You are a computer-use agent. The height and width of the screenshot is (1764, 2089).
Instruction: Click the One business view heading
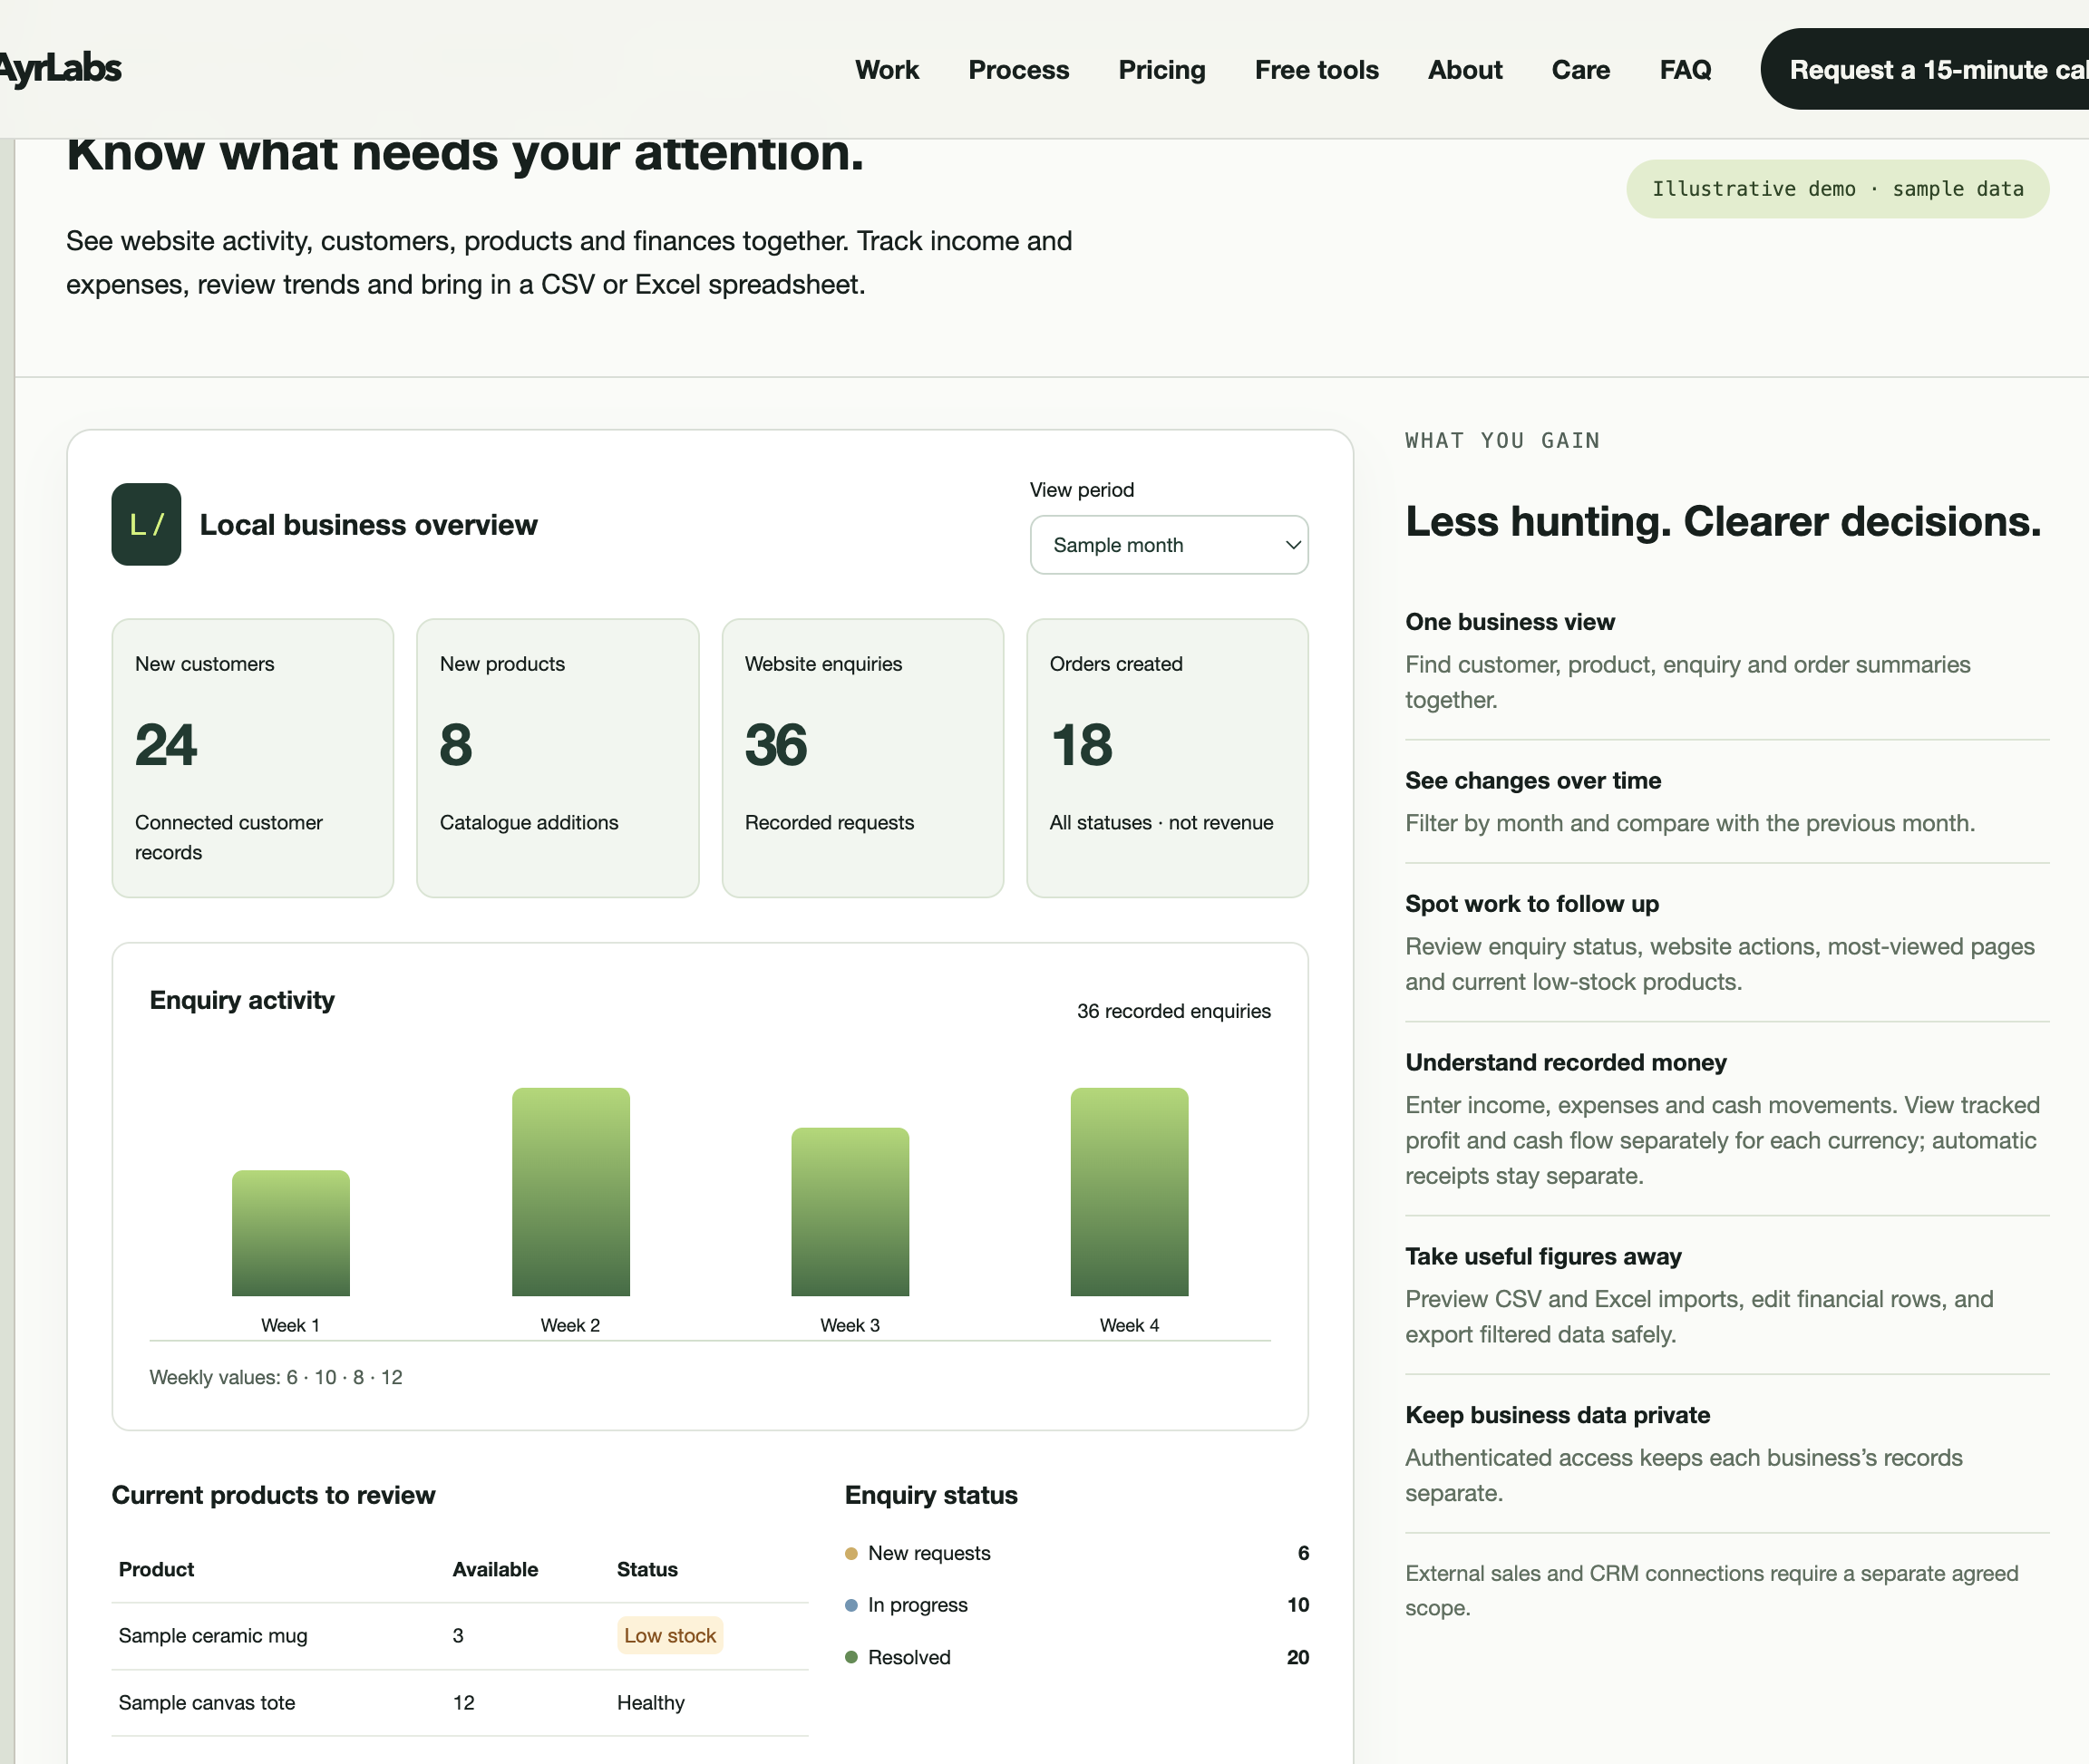point(1509,622)
